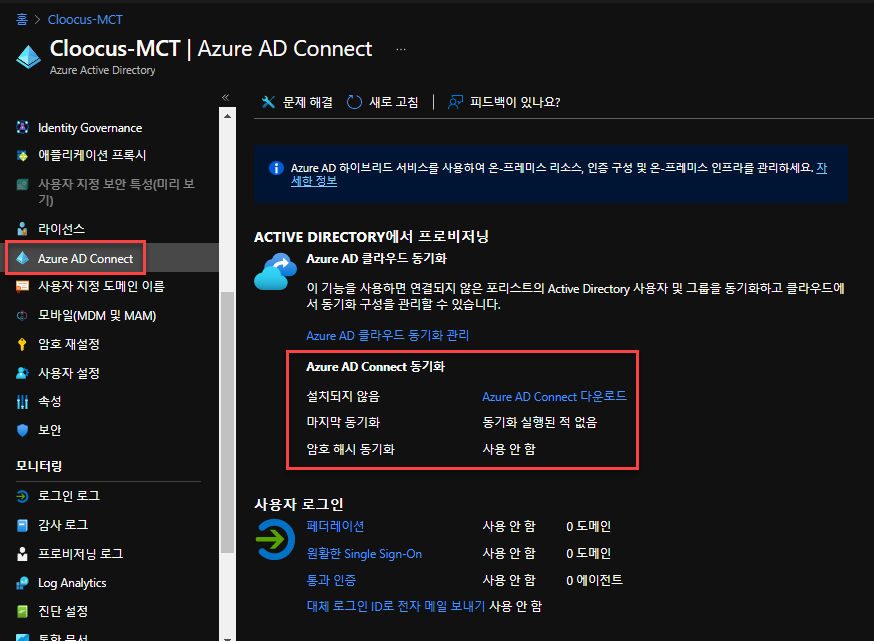Click the Azure AD cloud sync icon
Viewport: 874px width, 641px height.
pyautogui.click(x=275, y=272)
